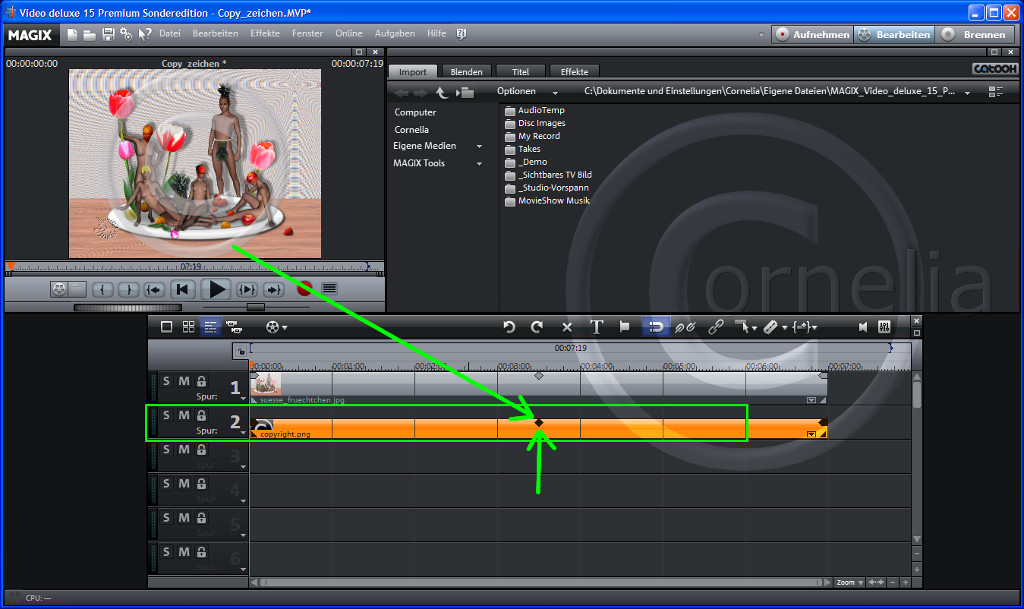Solo track 1 with S button
This screenshot has height=609, width=1024.
click(x=167, y=381)
